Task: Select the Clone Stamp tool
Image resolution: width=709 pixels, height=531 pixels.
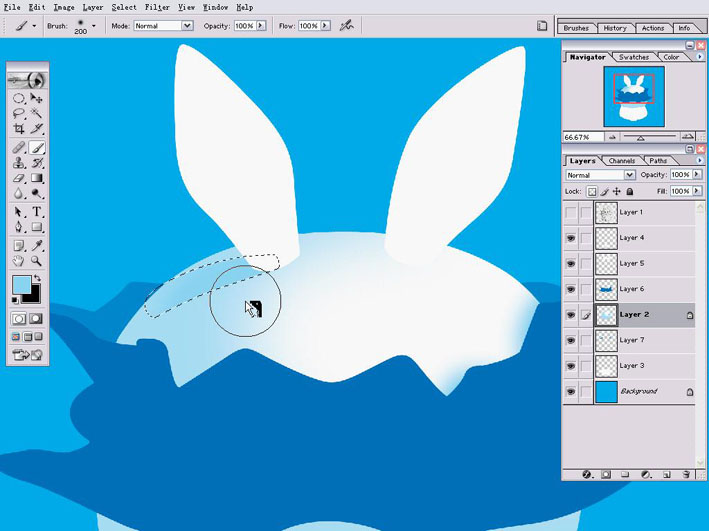Action: (x=19, y=163)
